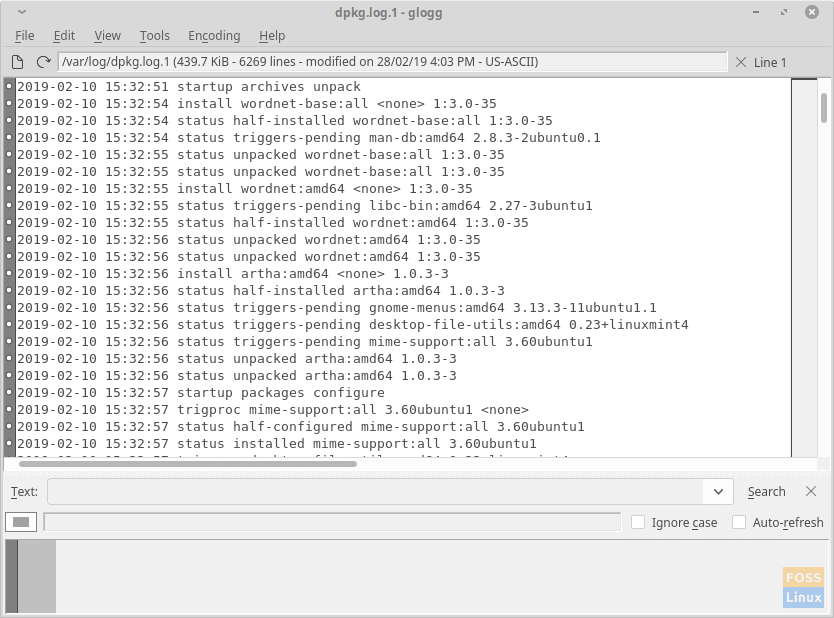Mark the 'triggers-pending desktop-file-utils:amd64' line bullet
The height and width of the screenshot is (618, 834).
pyautogui.click(x=9, y=324)
